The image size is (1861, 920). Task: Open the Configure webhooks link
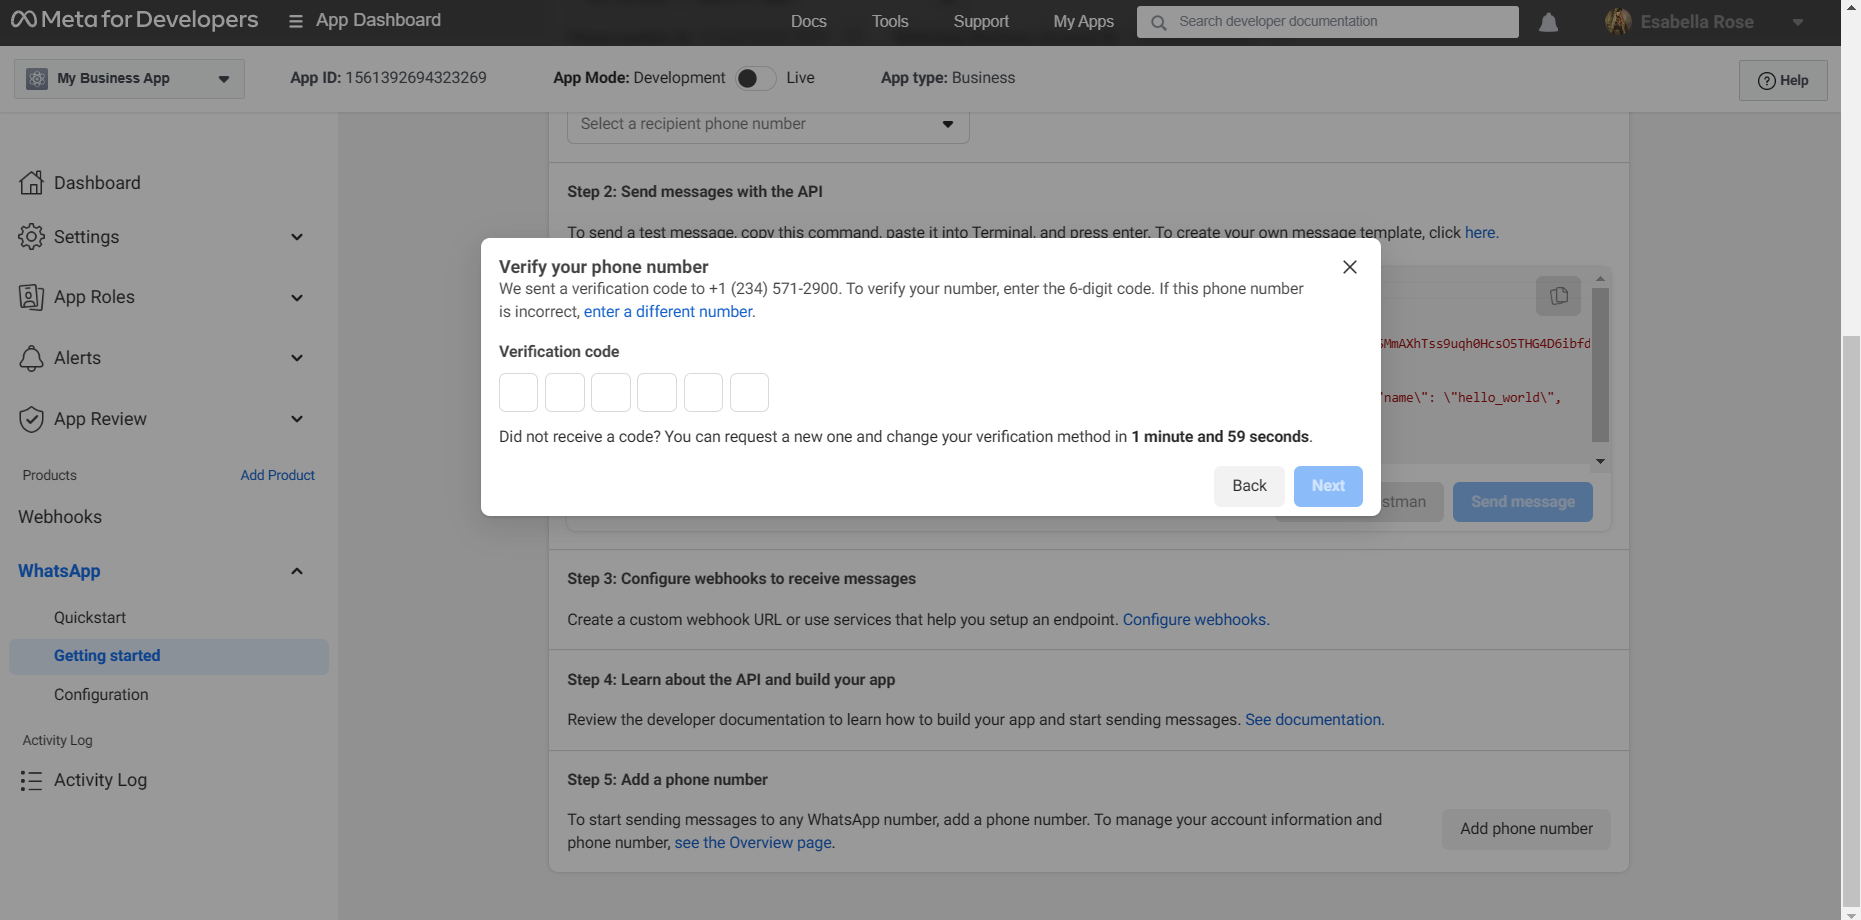(x=1194, y=620)
